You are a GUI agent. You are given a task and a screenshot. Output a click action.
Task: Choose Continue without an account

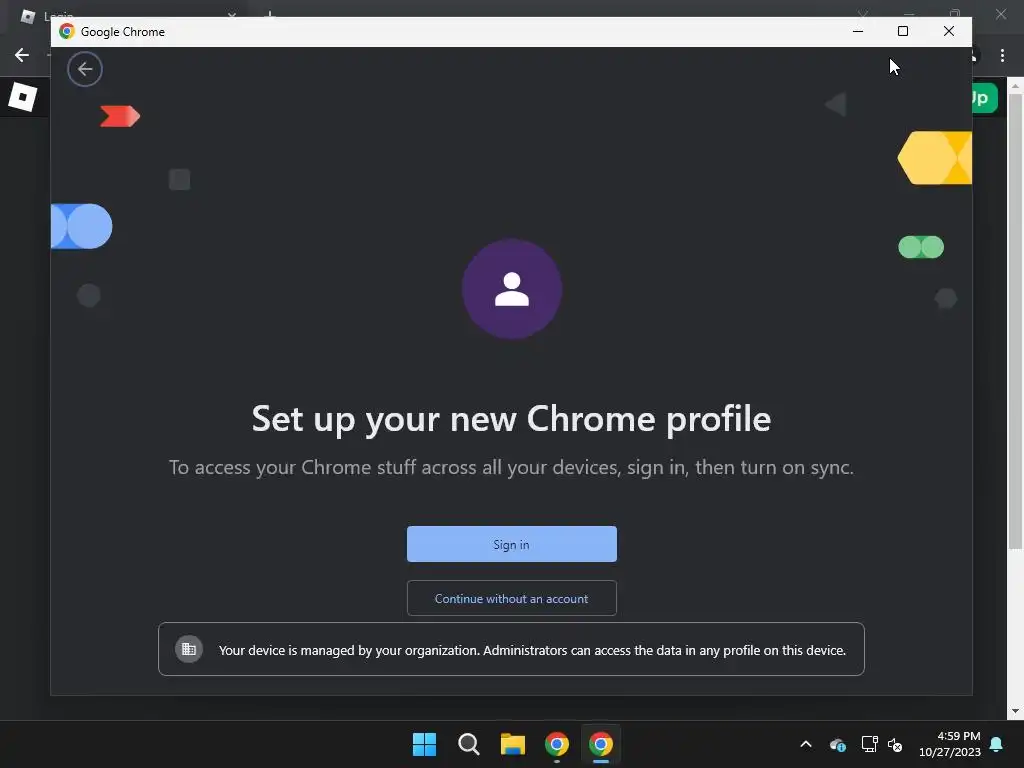click(511, 598)
